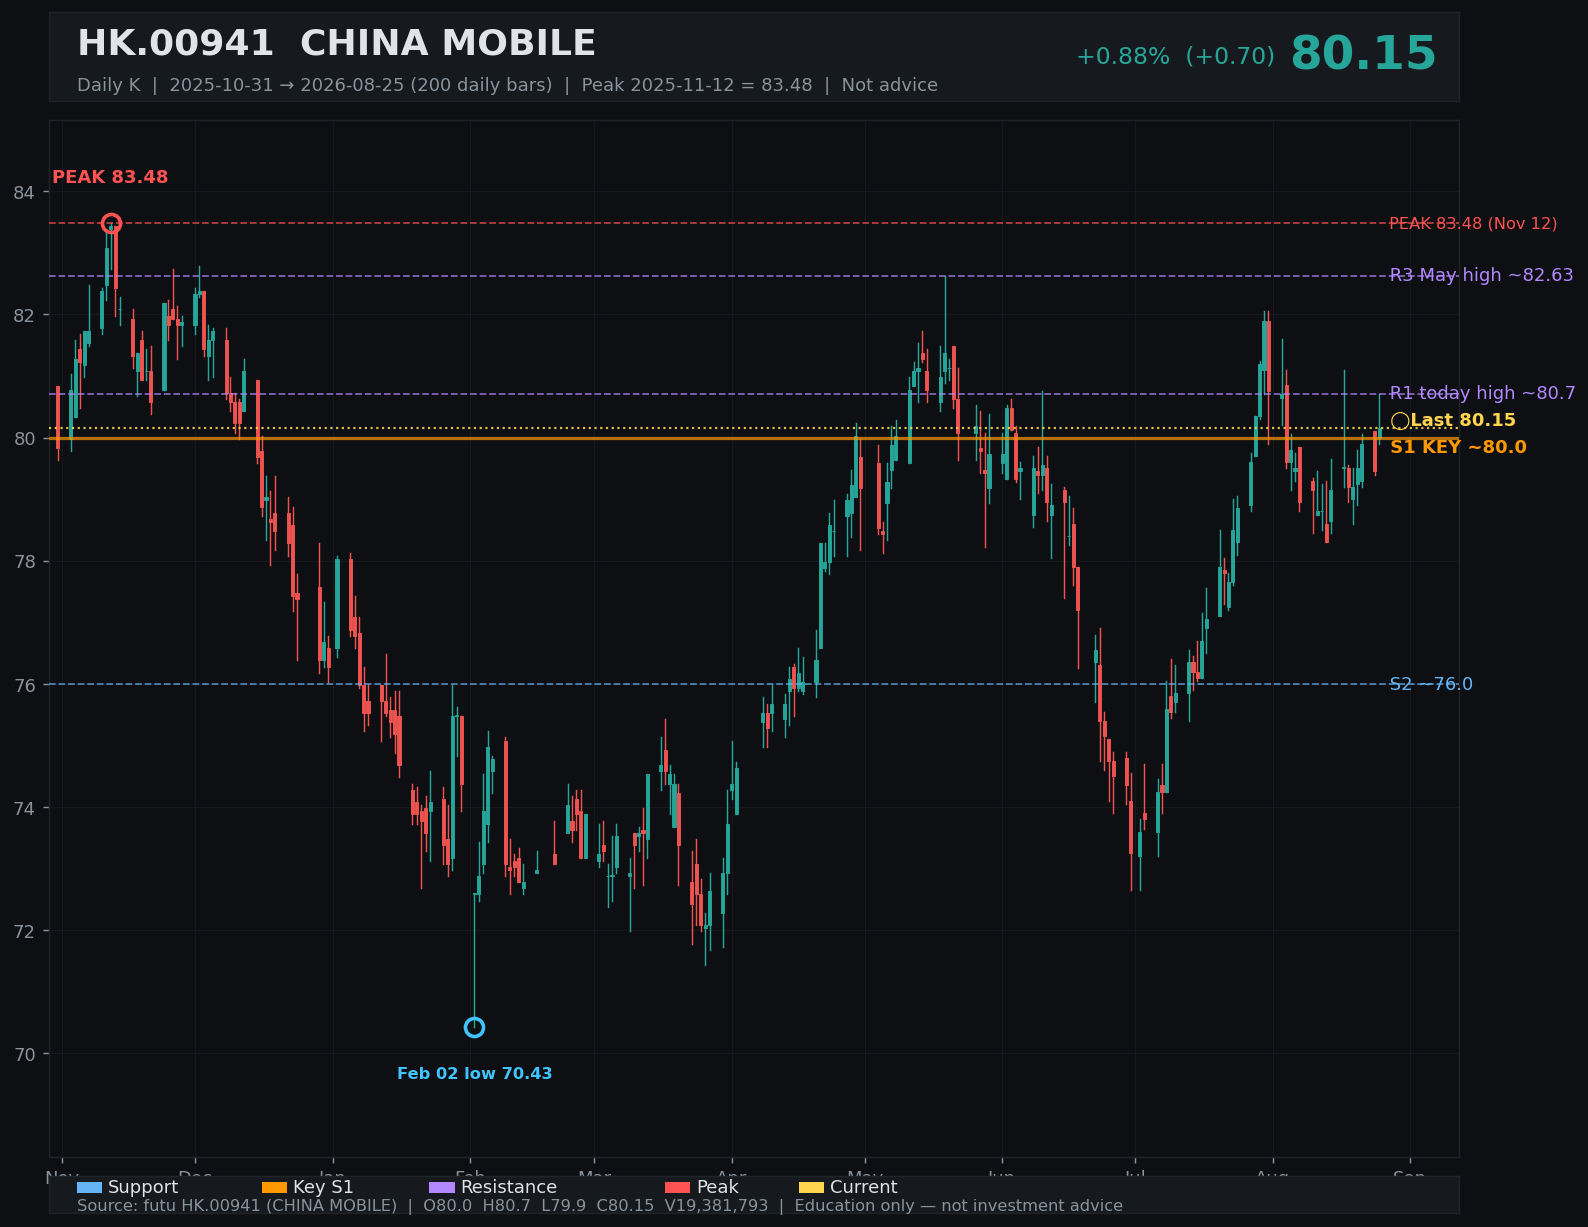Click the y-axis tick label 76

point(24,684)
